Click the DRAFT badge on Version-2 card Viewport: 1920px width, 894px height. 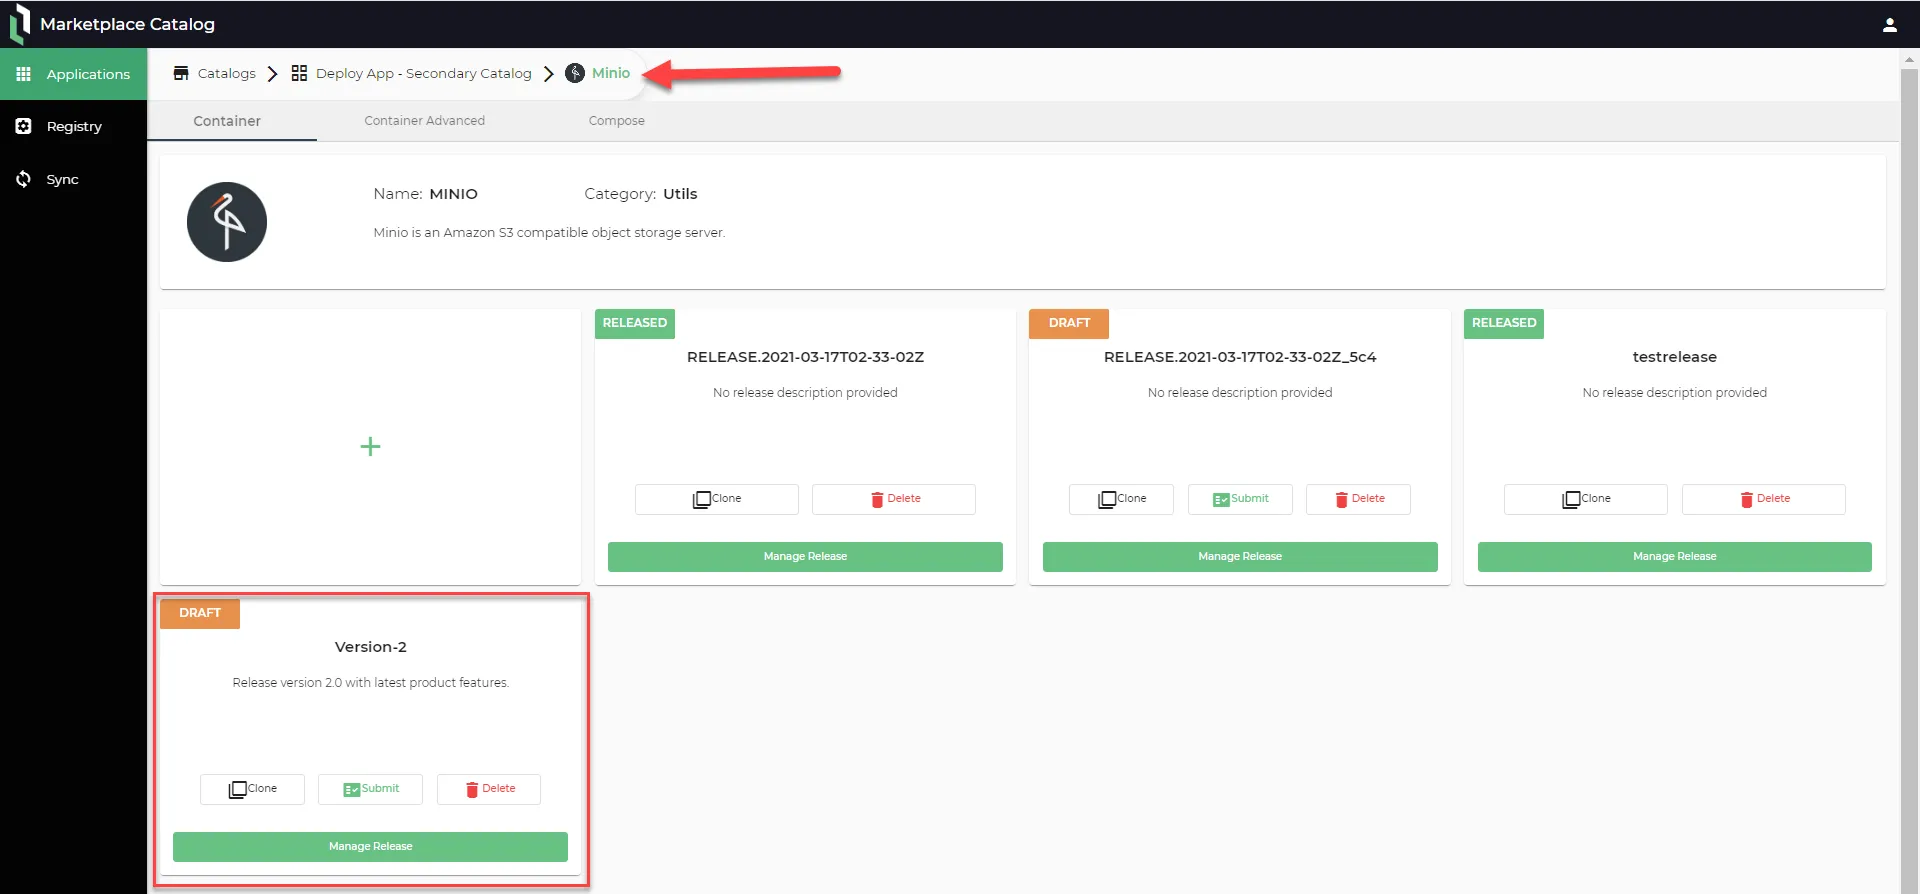(200, 614)
